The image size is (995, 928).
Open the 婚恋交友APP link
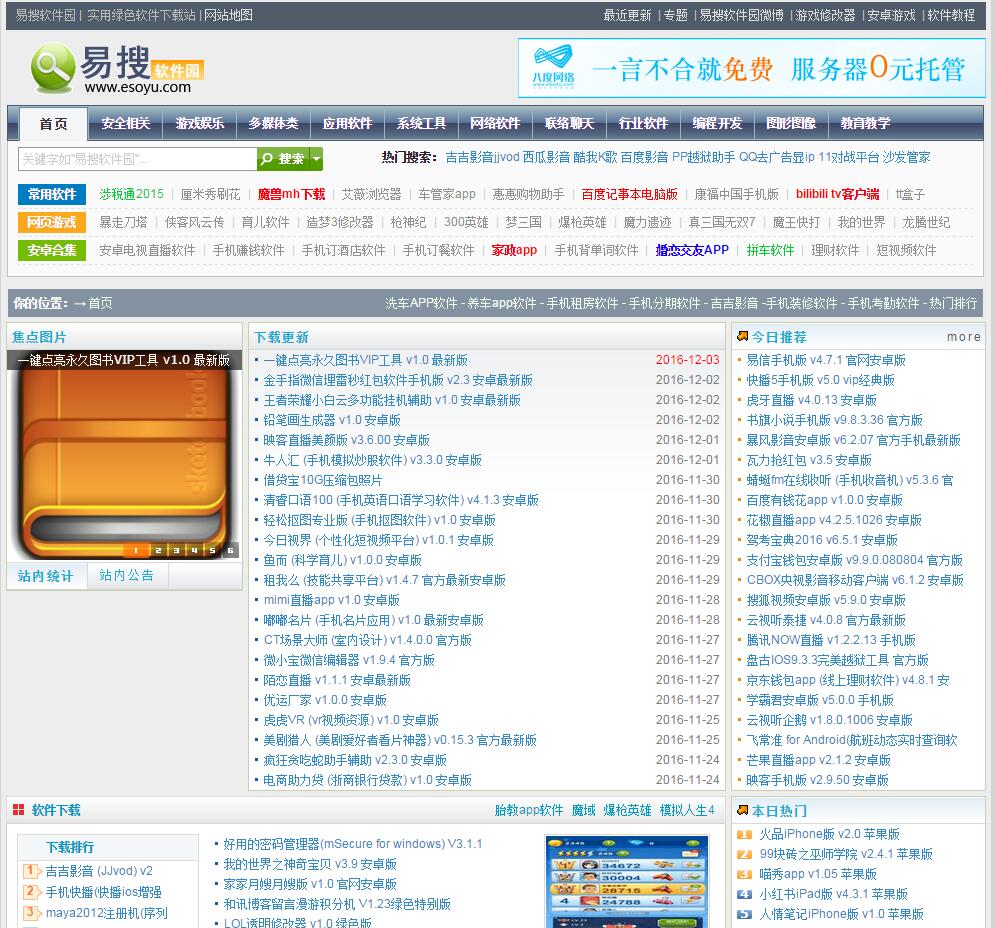pyautogui.click(x=692, y=250)
